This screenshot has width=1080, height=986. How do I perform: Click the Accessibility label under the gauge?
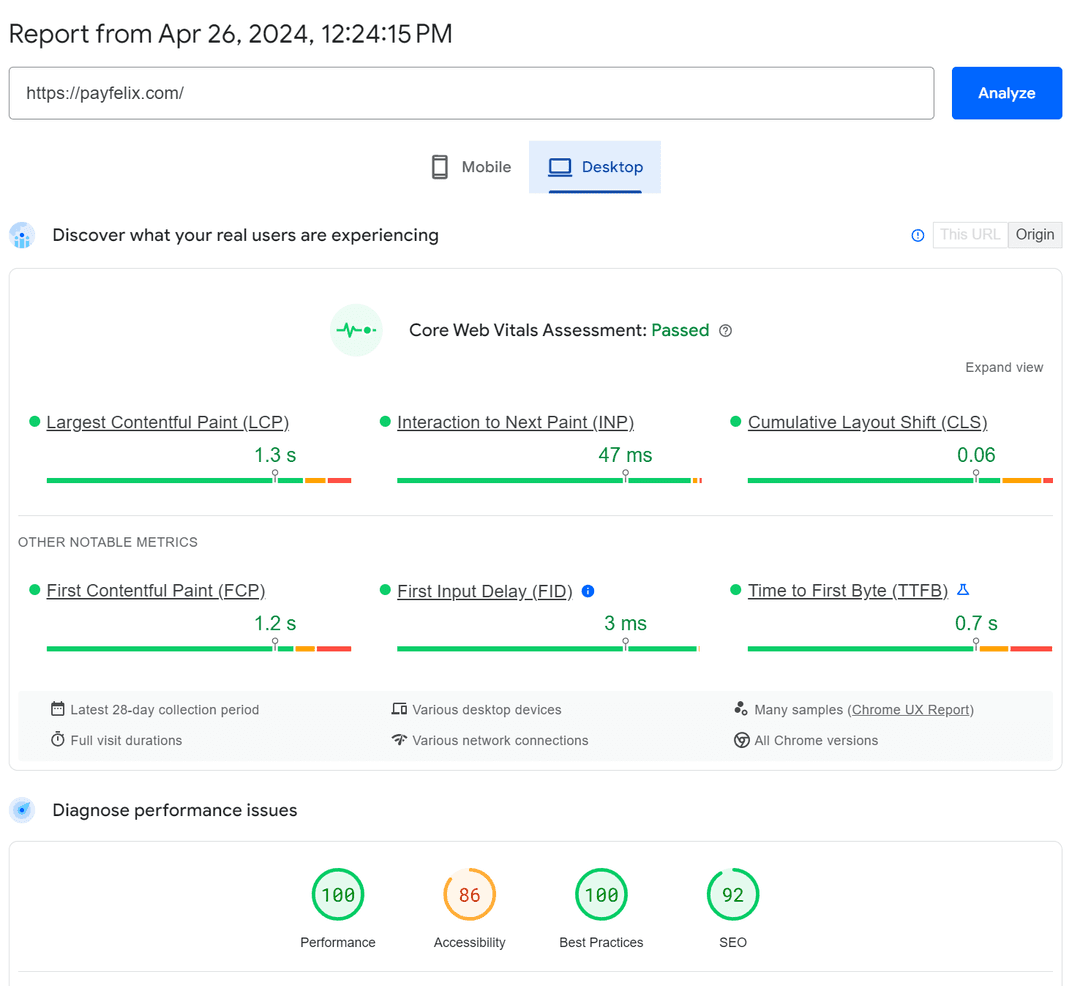[x=469, y=942]
